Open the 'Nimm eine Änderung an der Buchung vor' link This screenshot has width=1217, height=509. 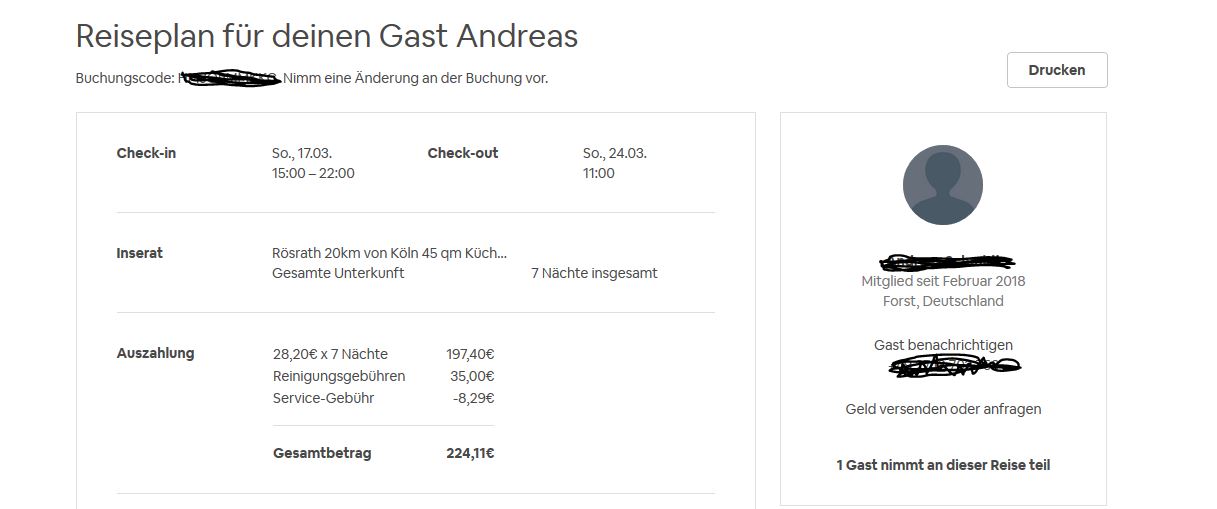pyautogui.click(x=415, y=78)
